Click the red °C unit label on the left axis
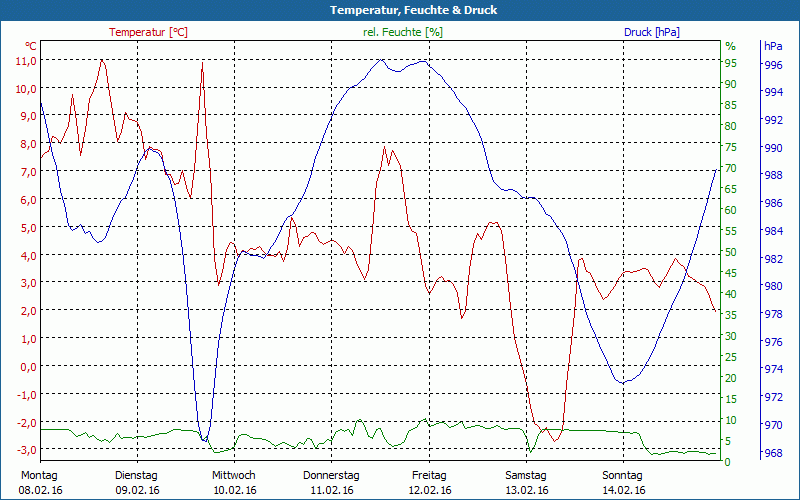Viewport: 800px width, 500px height. (x=30, y=46)
